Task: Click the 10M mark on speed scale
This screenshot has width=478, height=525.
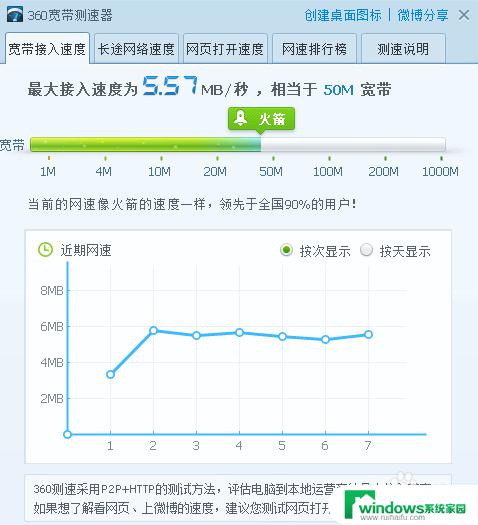Action: pyautogui.click(x=159, y=171)
